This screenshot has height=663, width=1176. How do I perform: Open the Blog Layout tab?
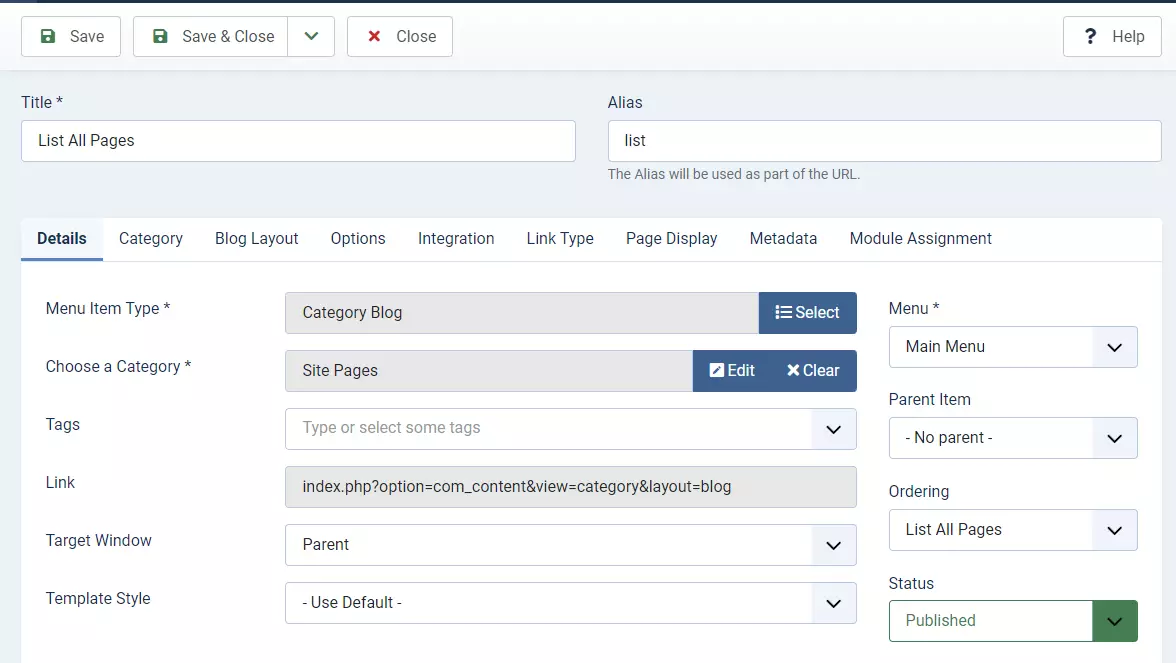coord(256,238)
